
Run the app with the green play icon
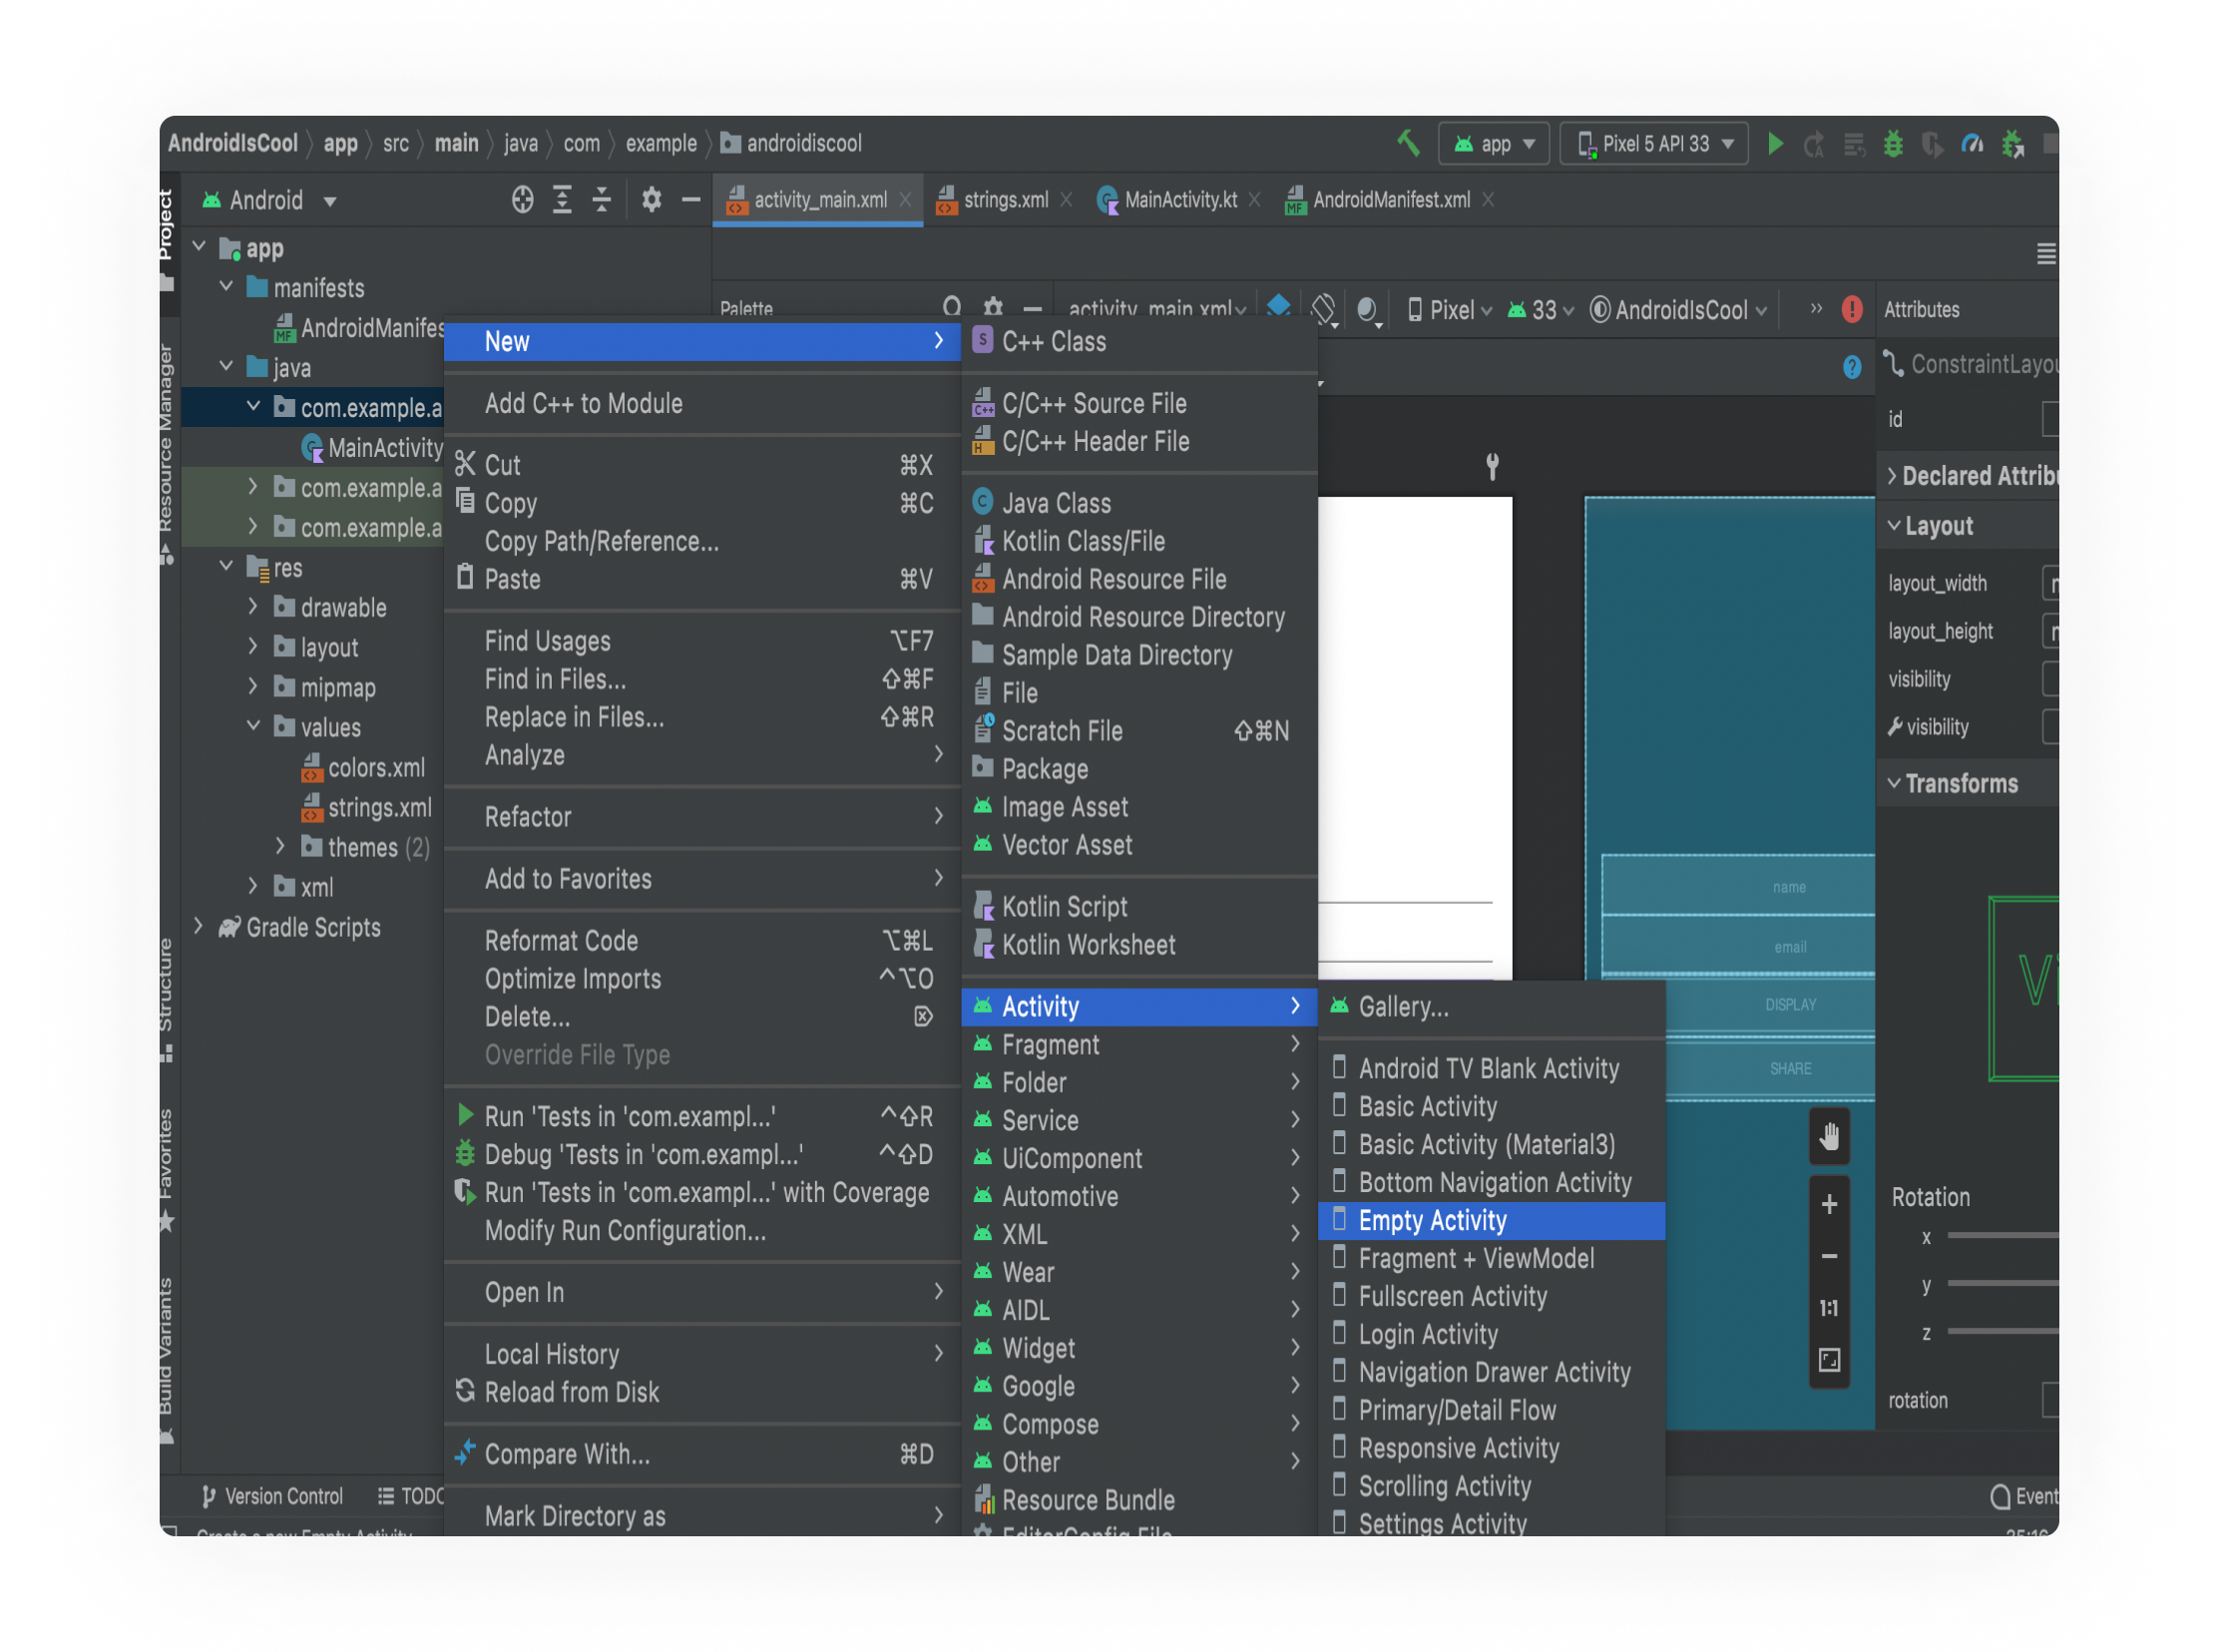(x=1775, y=143)
